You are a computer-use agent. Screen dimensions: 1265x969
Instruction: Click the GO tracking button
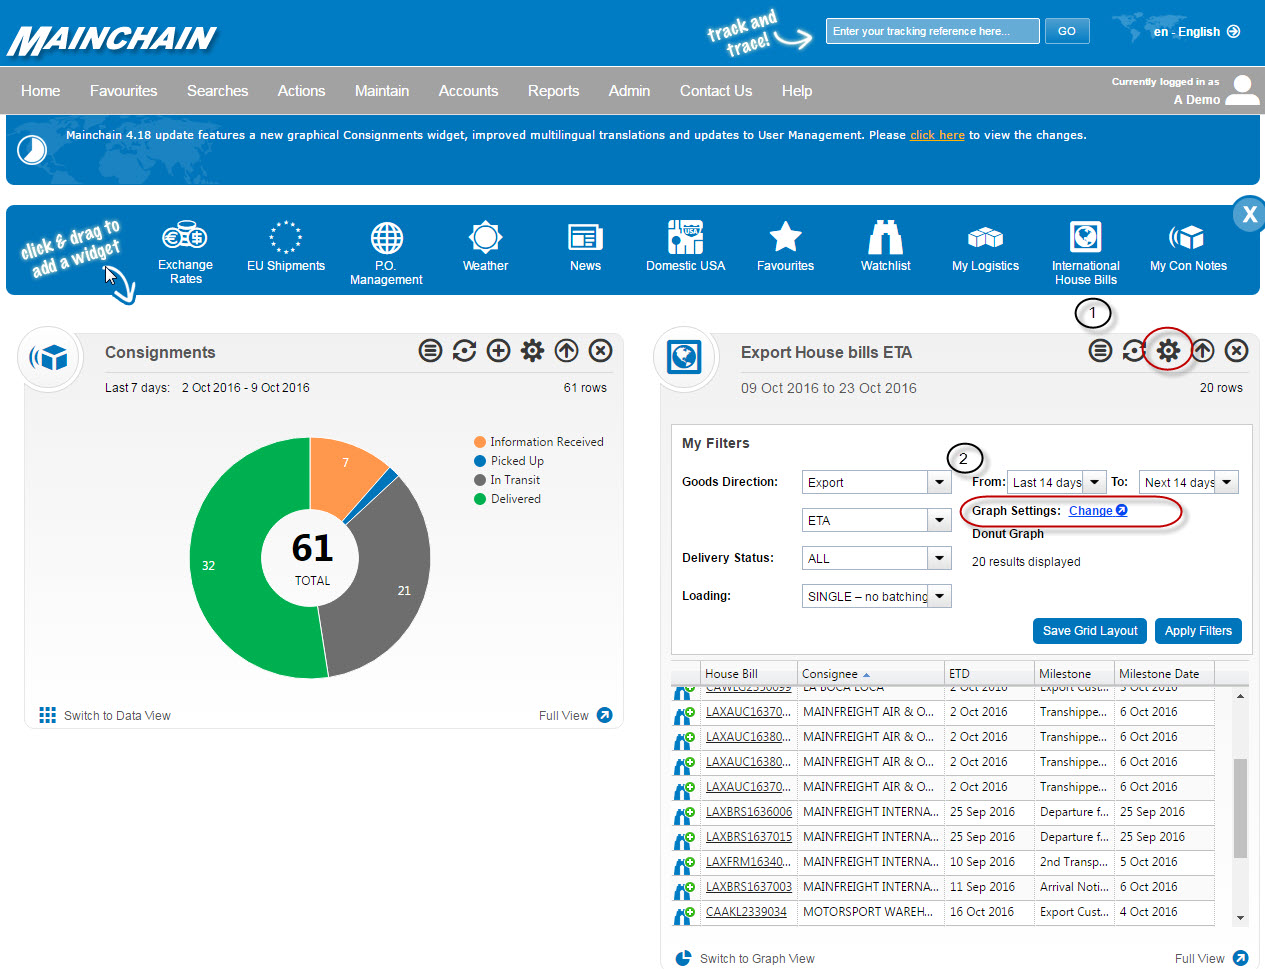click(x=1067, y=31)
